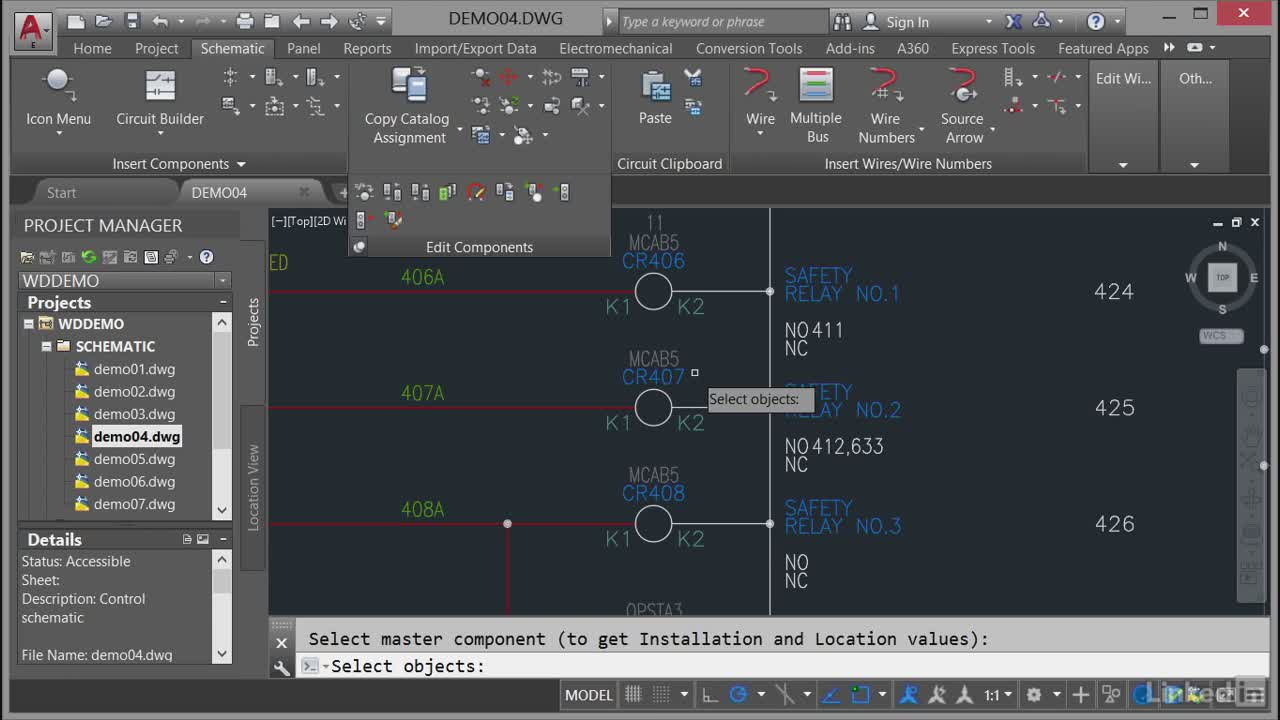Expand the Oth... panel arrow
The width and height of the screenshot is (1280, 720).
tap(1194, 165)
